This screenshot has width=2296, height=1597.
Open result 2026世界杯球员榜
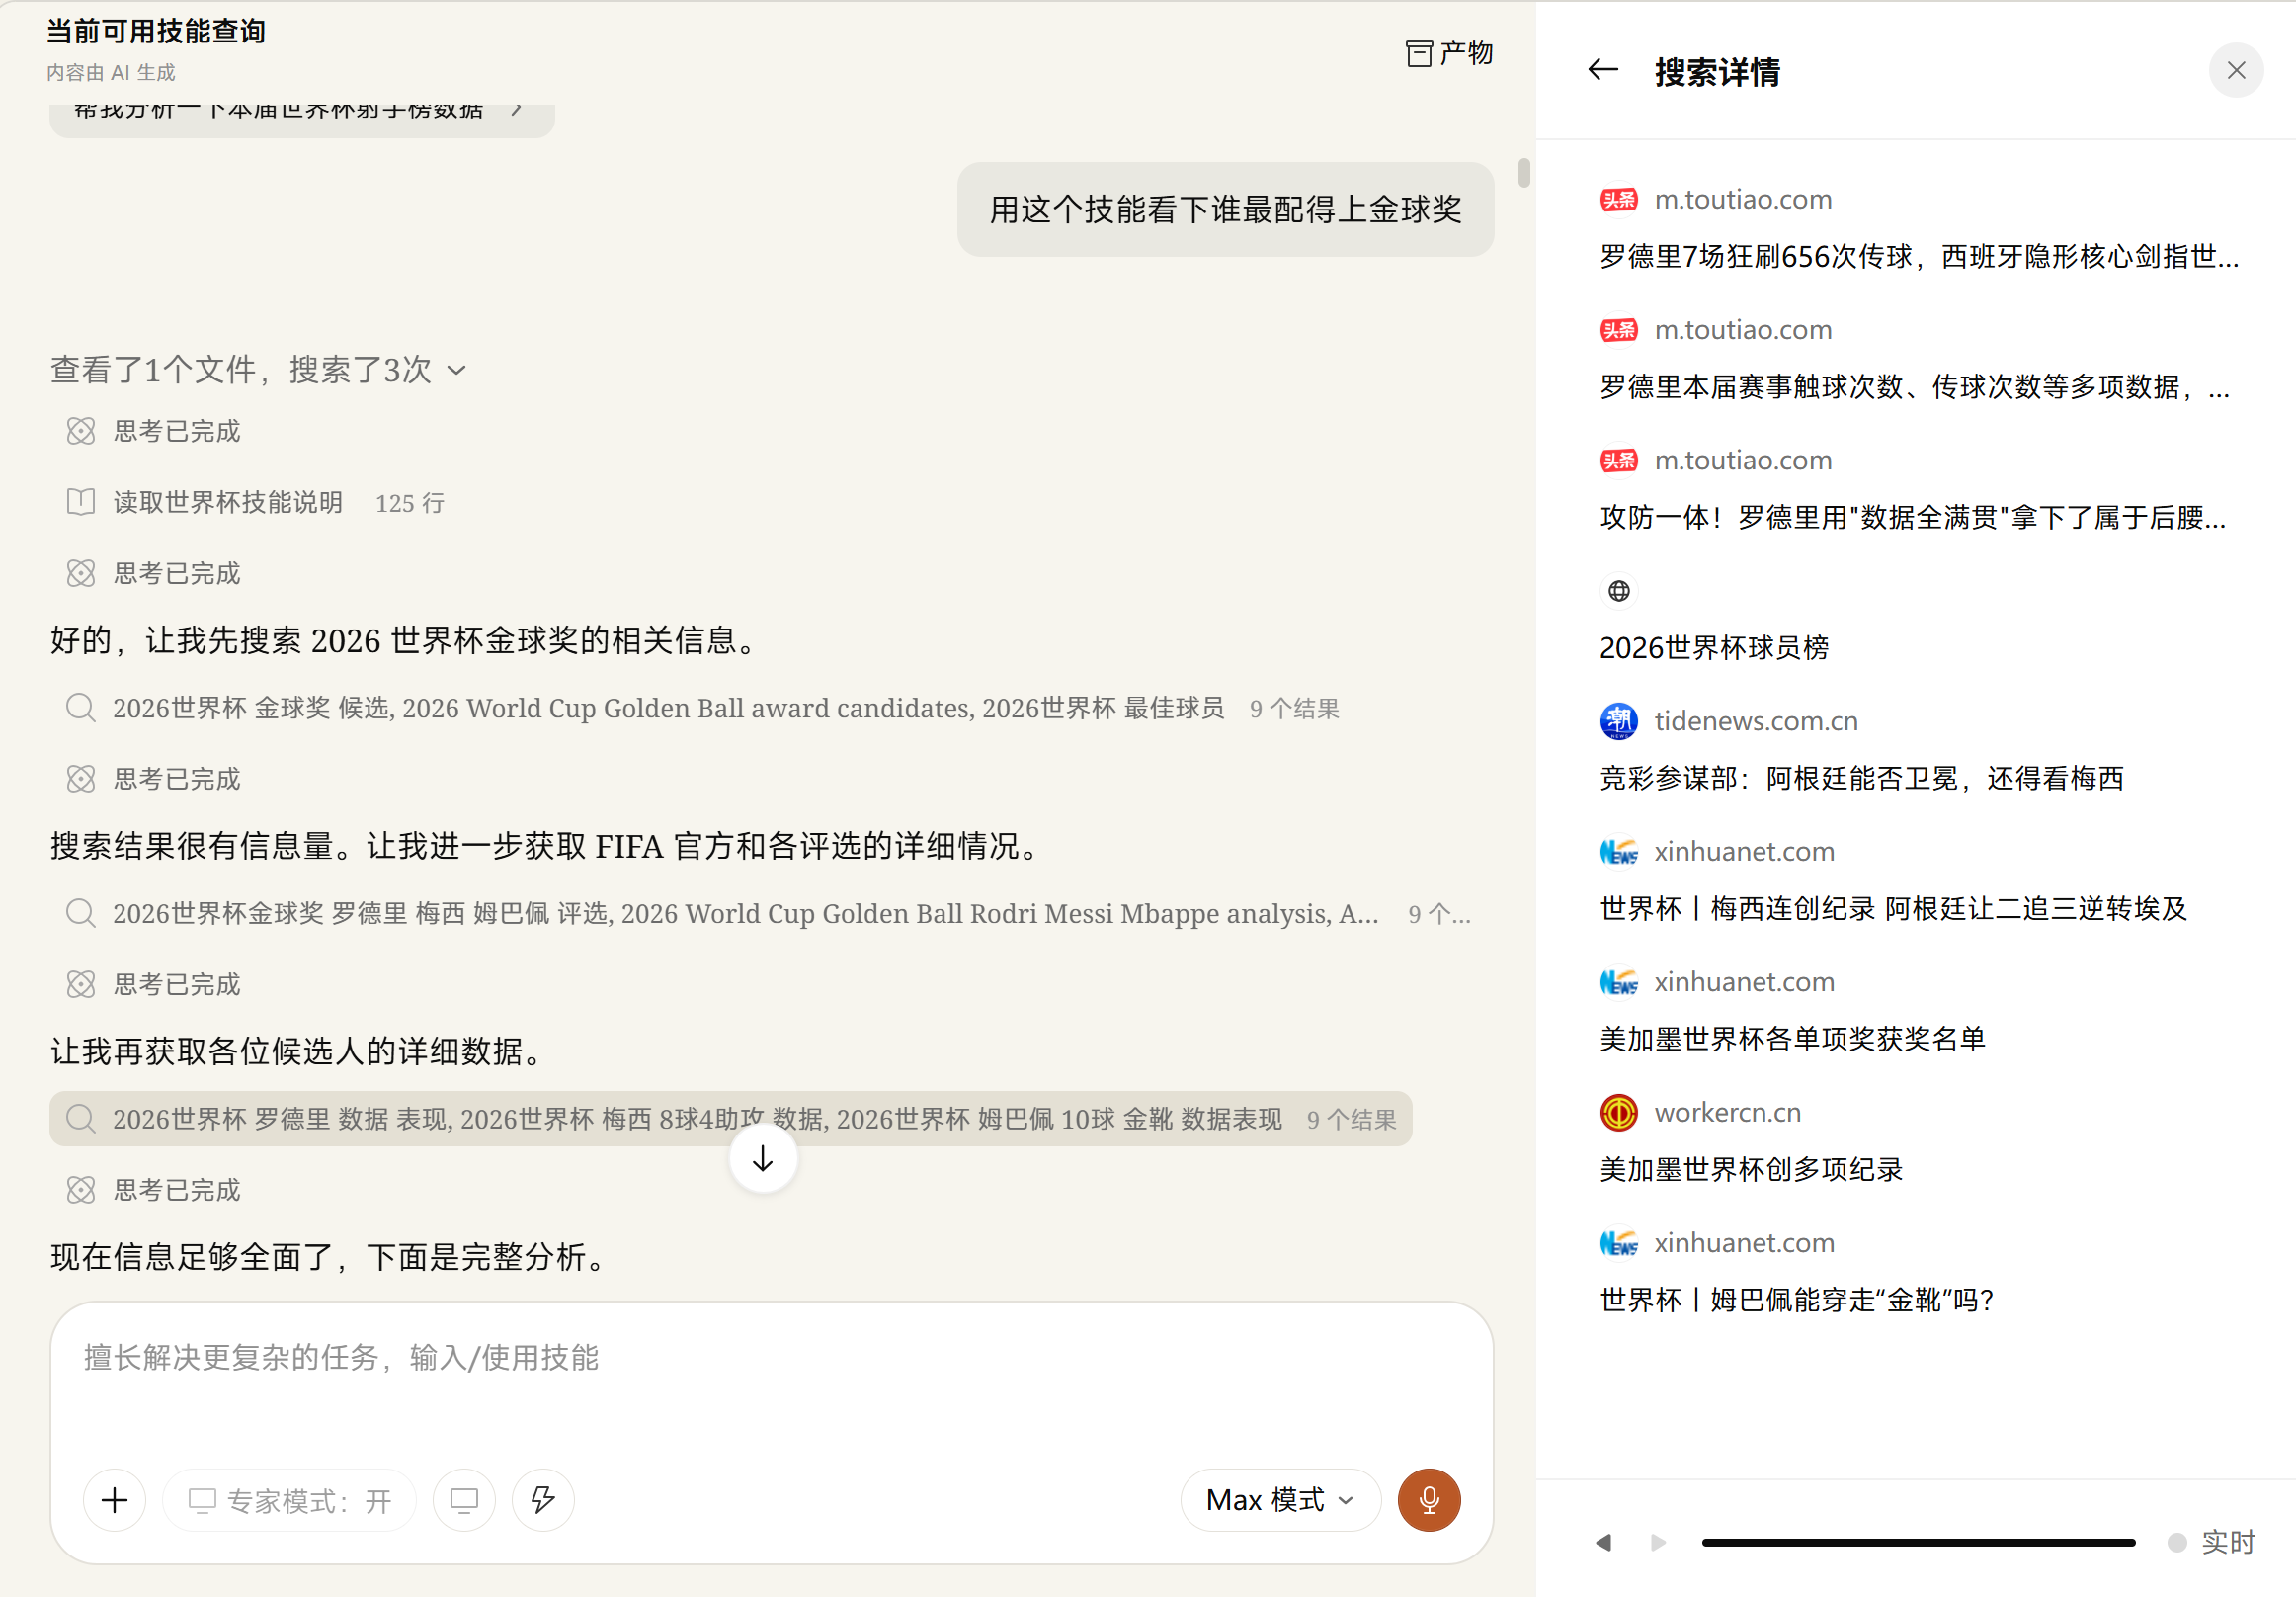click(x=1714, y=647)
